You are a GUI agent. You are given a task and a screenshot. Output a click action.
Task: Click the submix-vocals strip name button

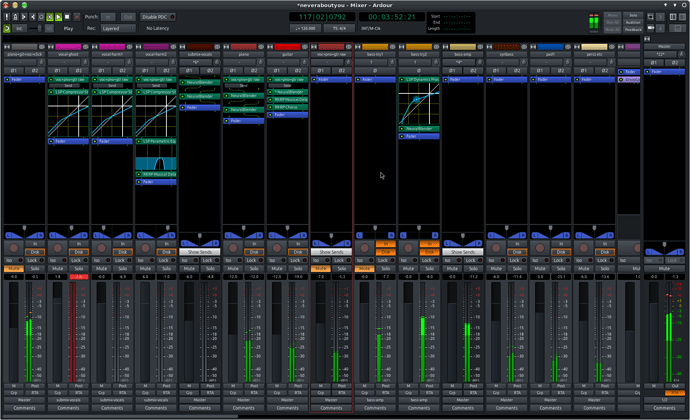[x=200, y=54]
